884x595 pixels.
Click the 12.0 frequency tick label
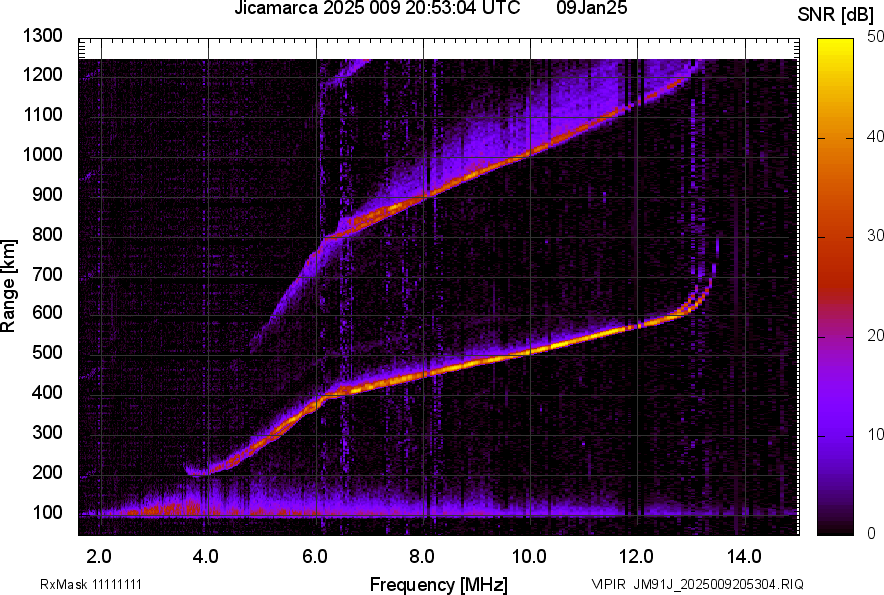tap(637, 557)
